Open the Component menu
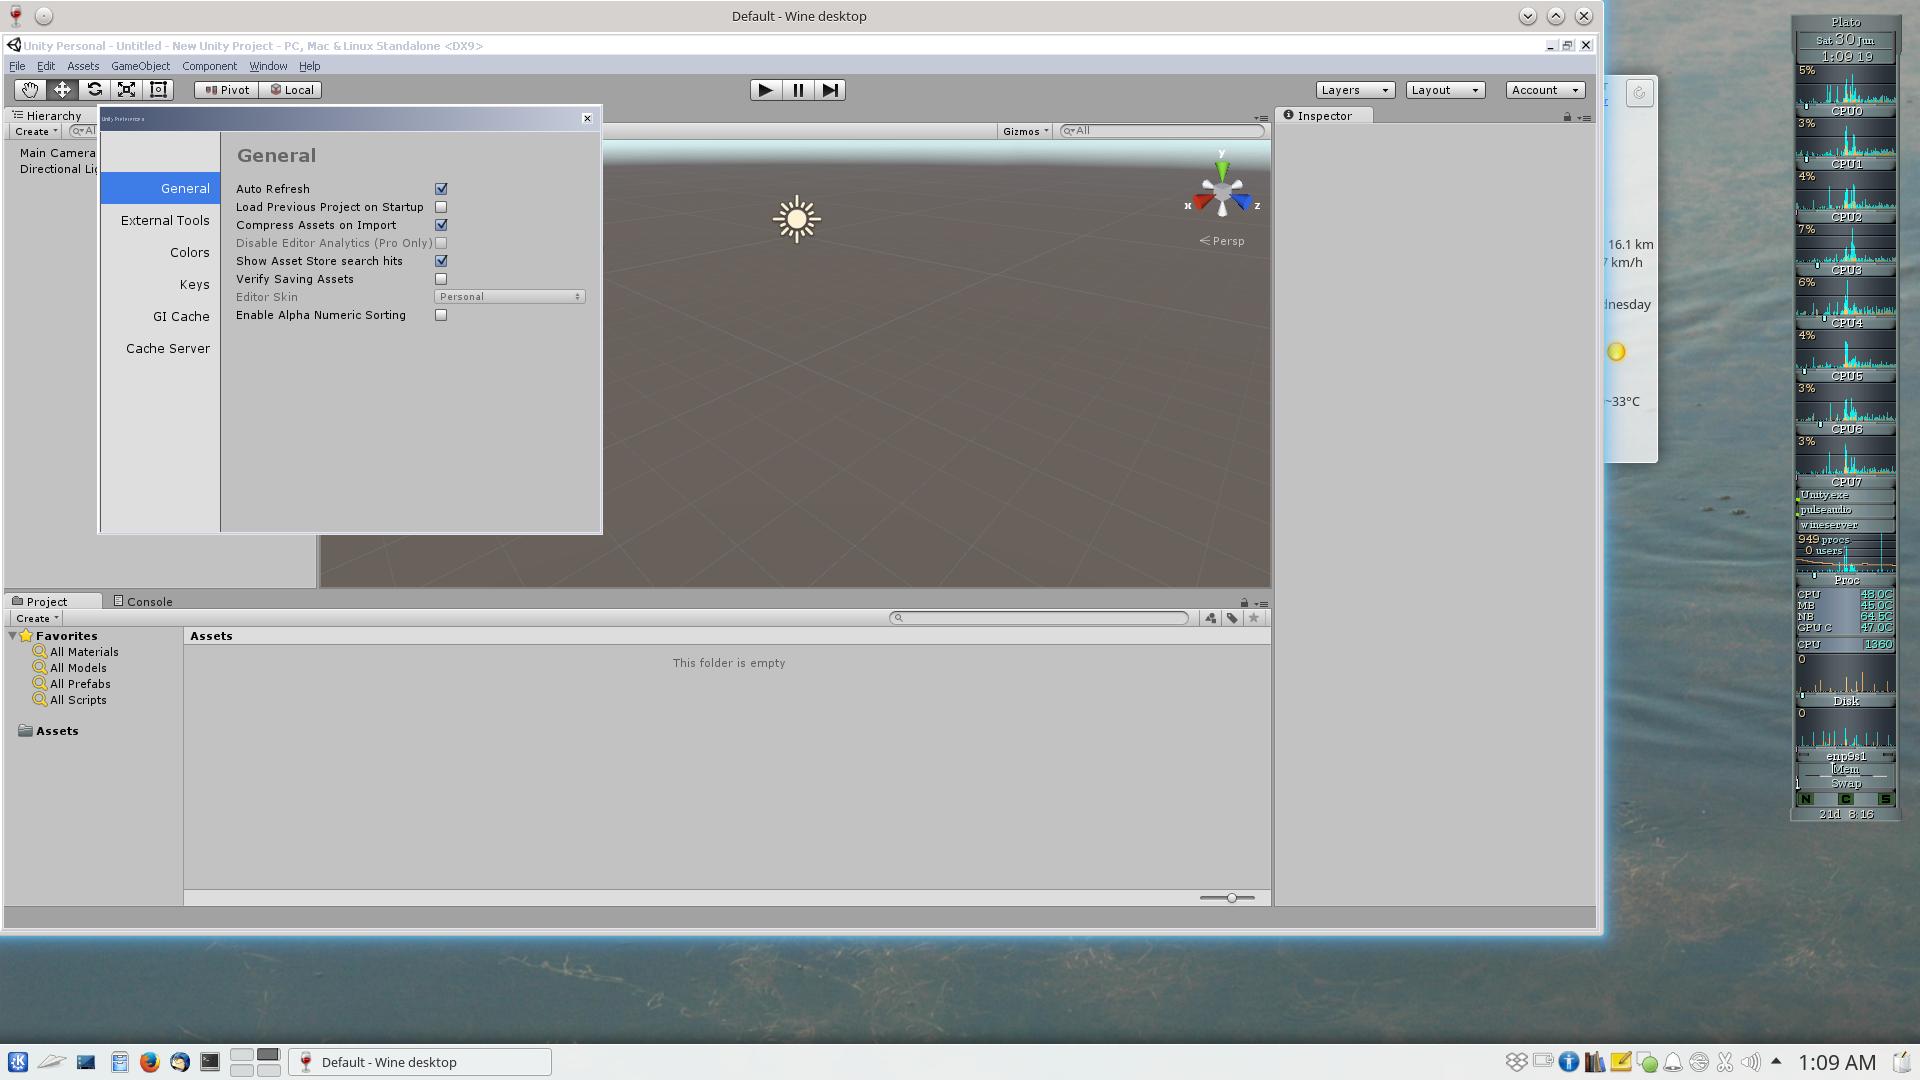Image resolution: width=1920 pixels, height=1080 pixels. 209,66
